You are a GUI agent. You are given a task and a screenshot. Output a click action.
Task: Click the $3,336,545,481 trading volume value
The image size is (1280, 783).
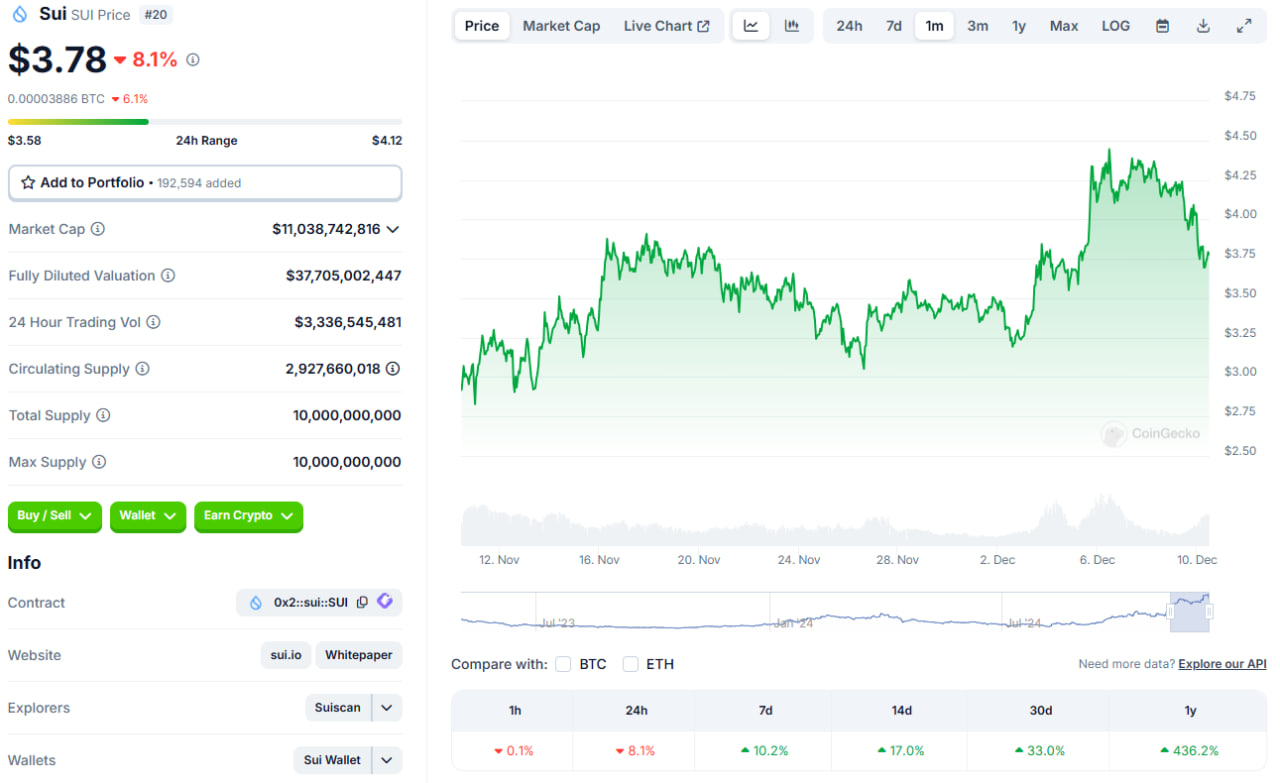[348, 322]
